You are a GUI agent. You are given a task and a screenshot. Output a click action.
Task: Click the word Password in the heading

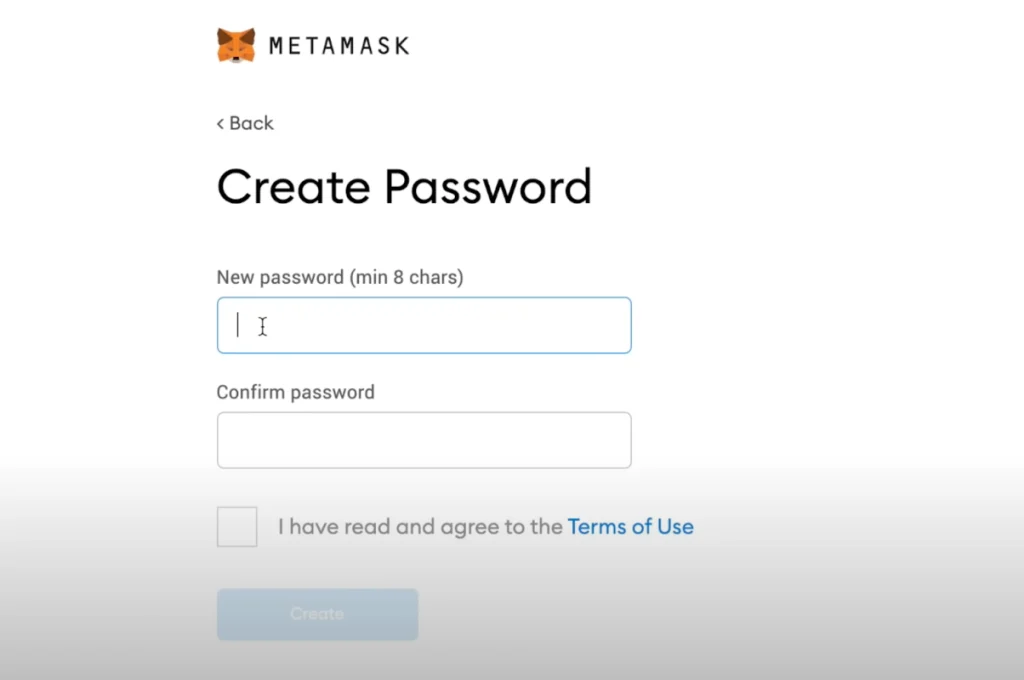pos(489,187)
